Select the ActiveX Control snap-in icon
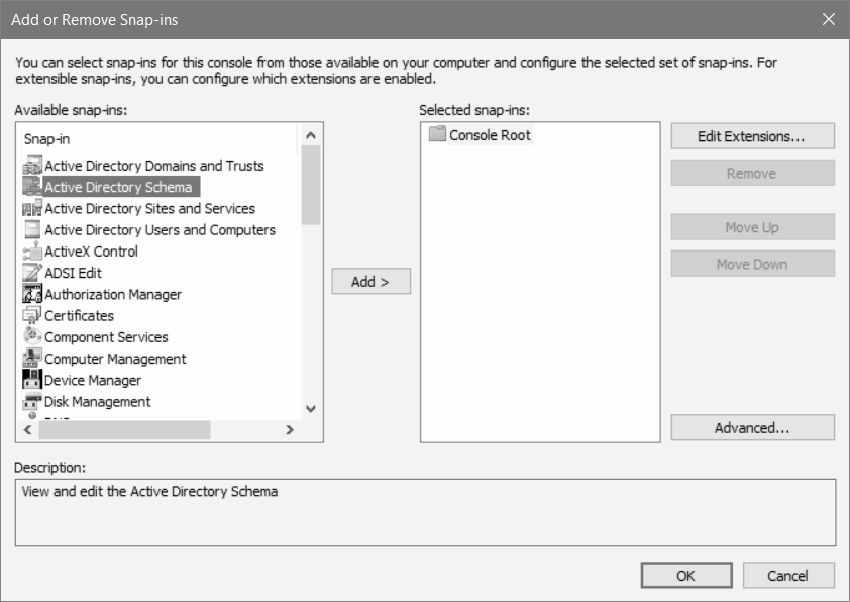Viewport: 850px width, 602px height. 33,251
